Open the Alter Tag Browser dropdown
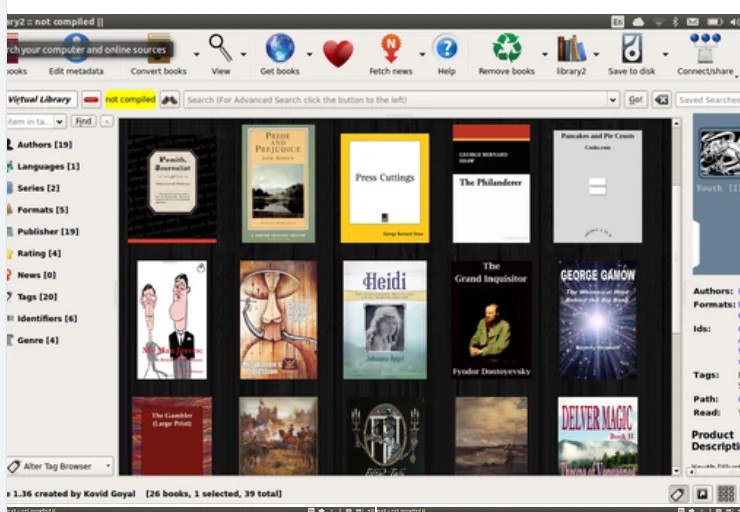 60,466
